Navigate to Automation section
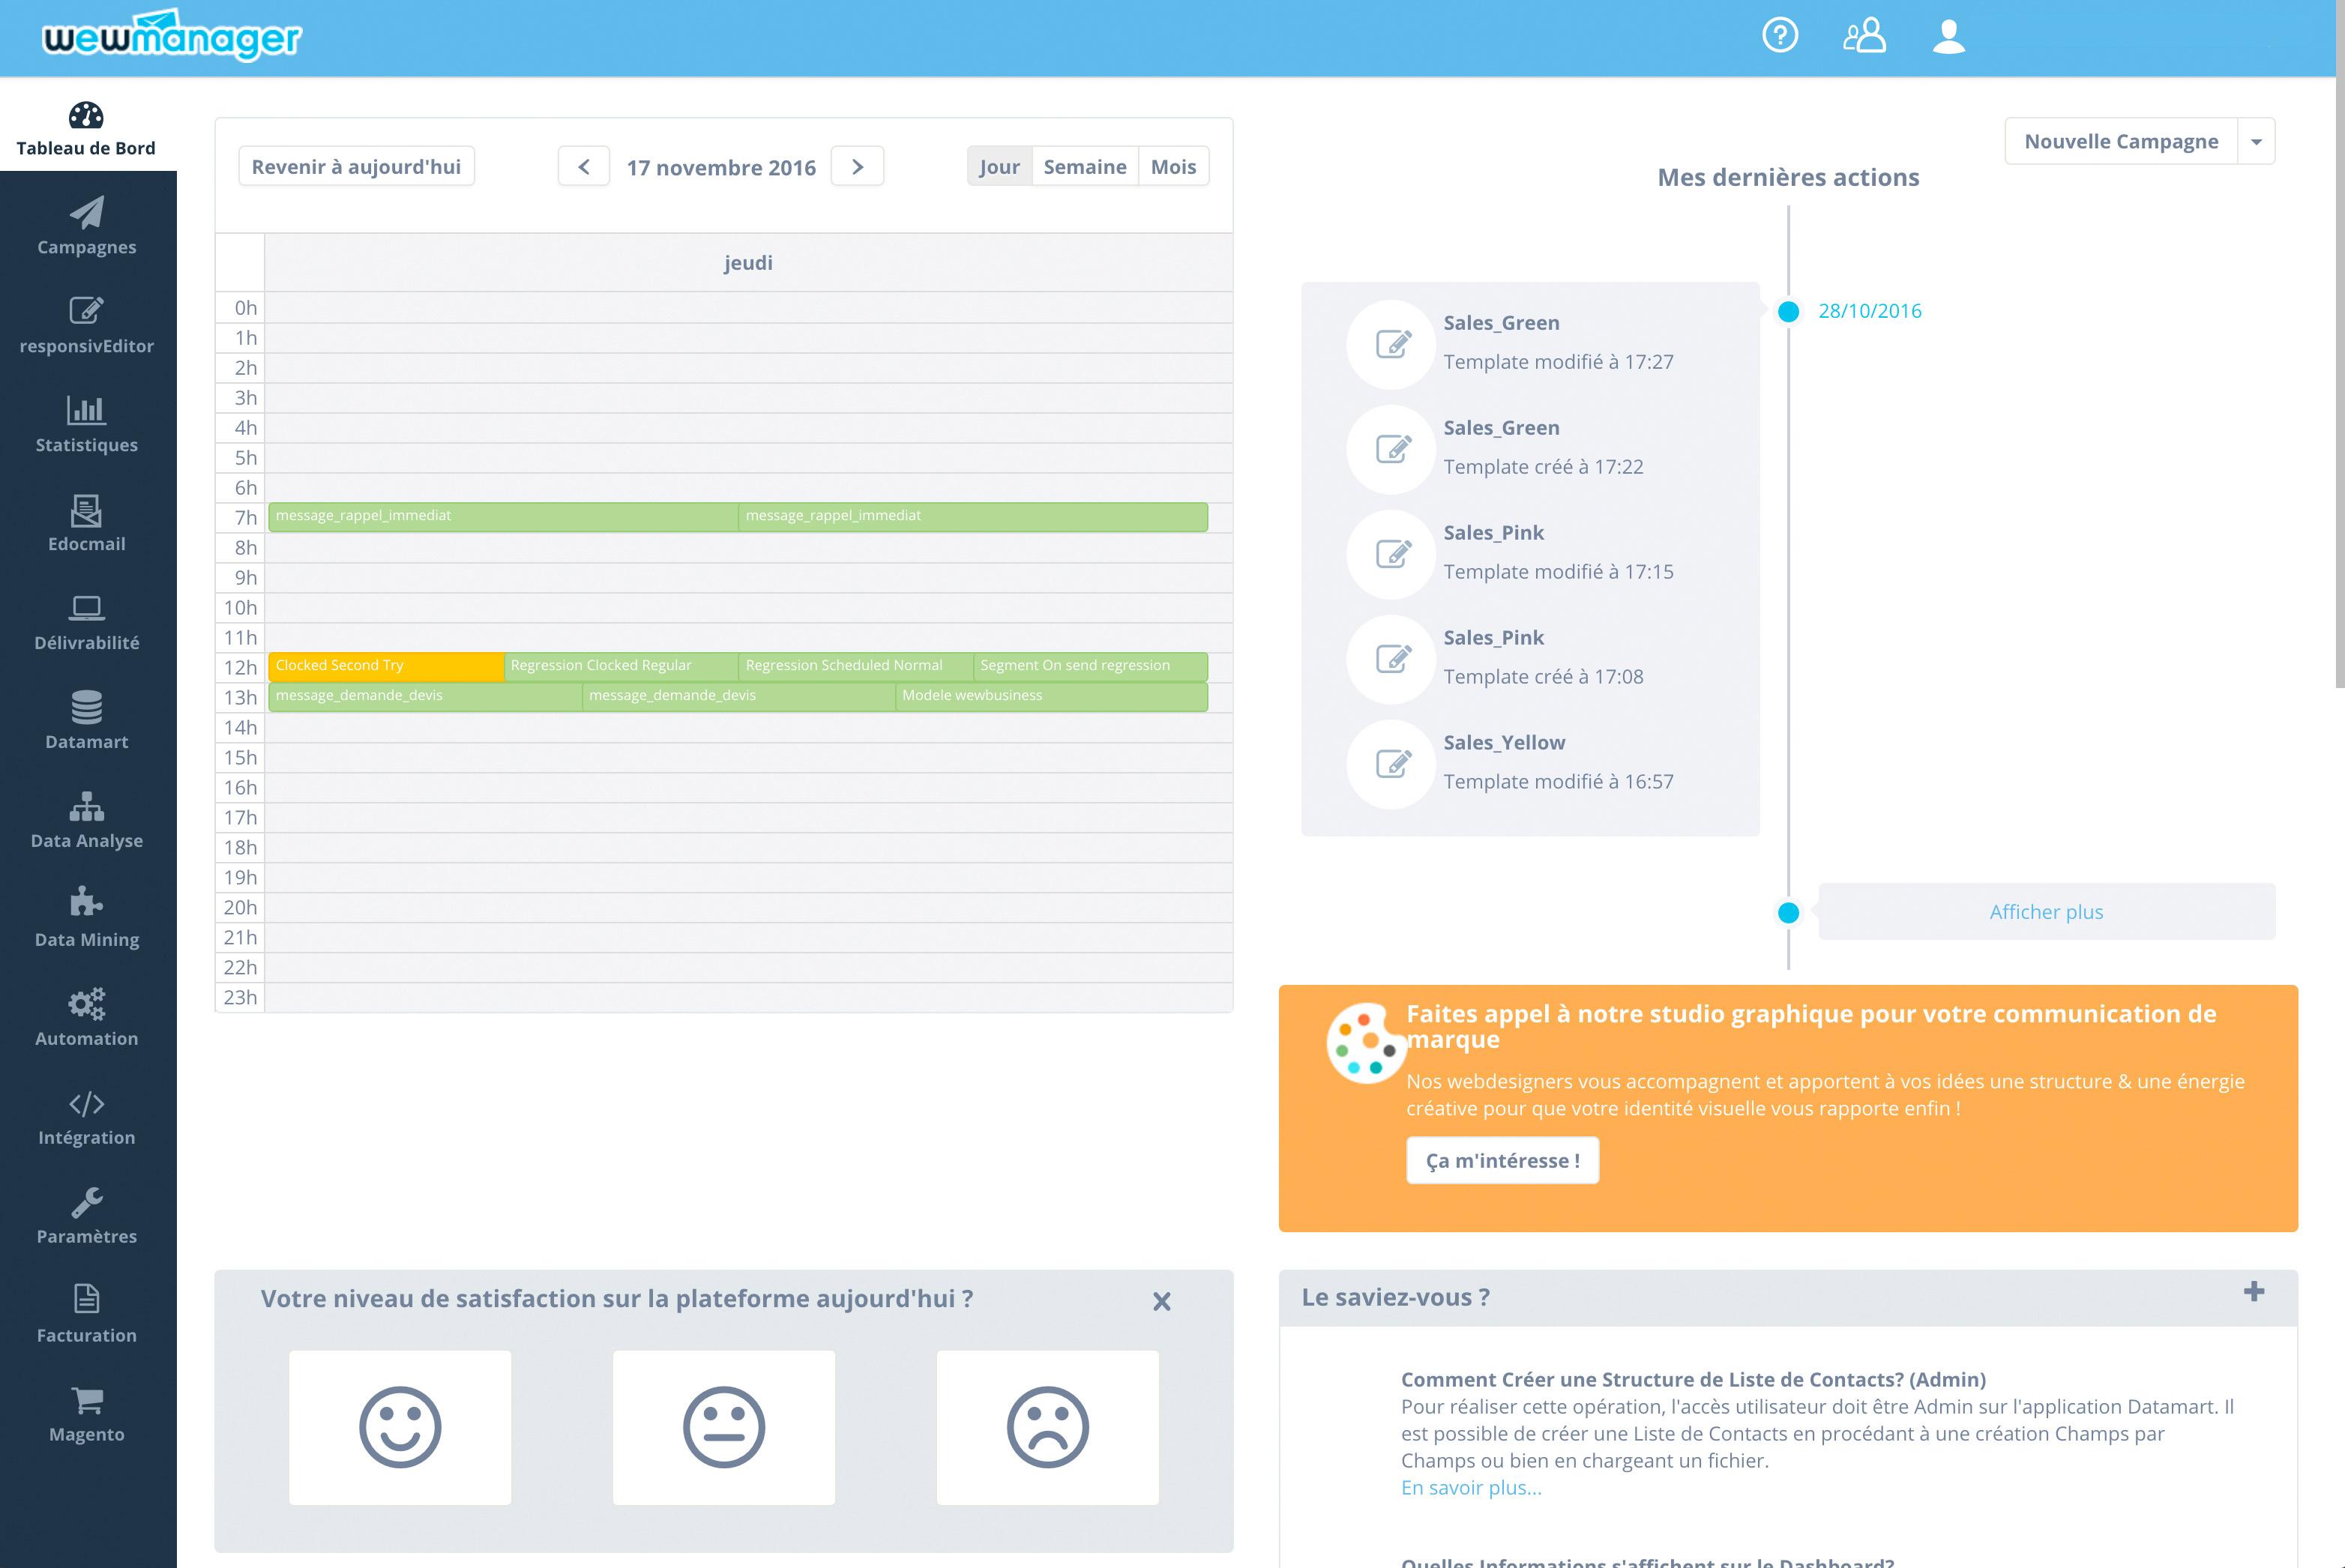2345x1568 pixels. [x=85, y=1019]
